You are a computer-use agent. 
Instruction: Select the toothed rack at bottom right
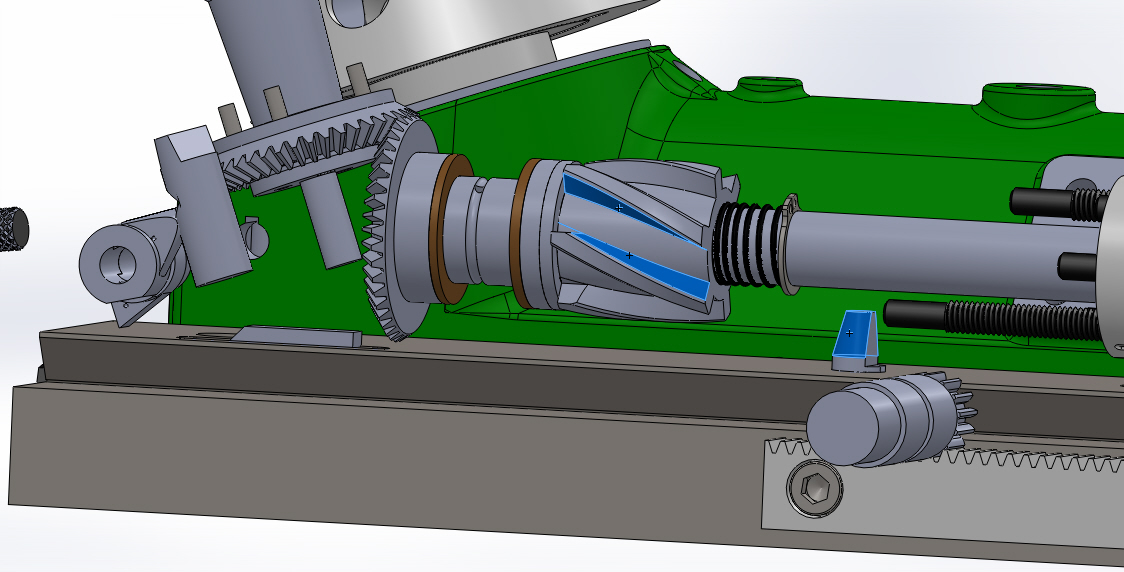(x=1000, y=468)
